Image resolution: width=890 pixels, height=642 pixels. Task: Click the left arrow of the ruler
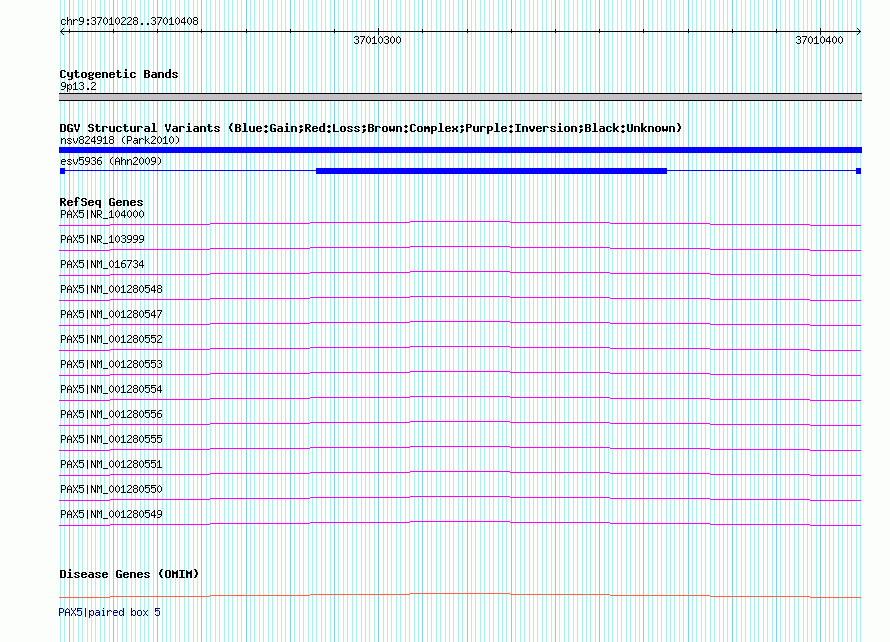click(x=63, y=32)
